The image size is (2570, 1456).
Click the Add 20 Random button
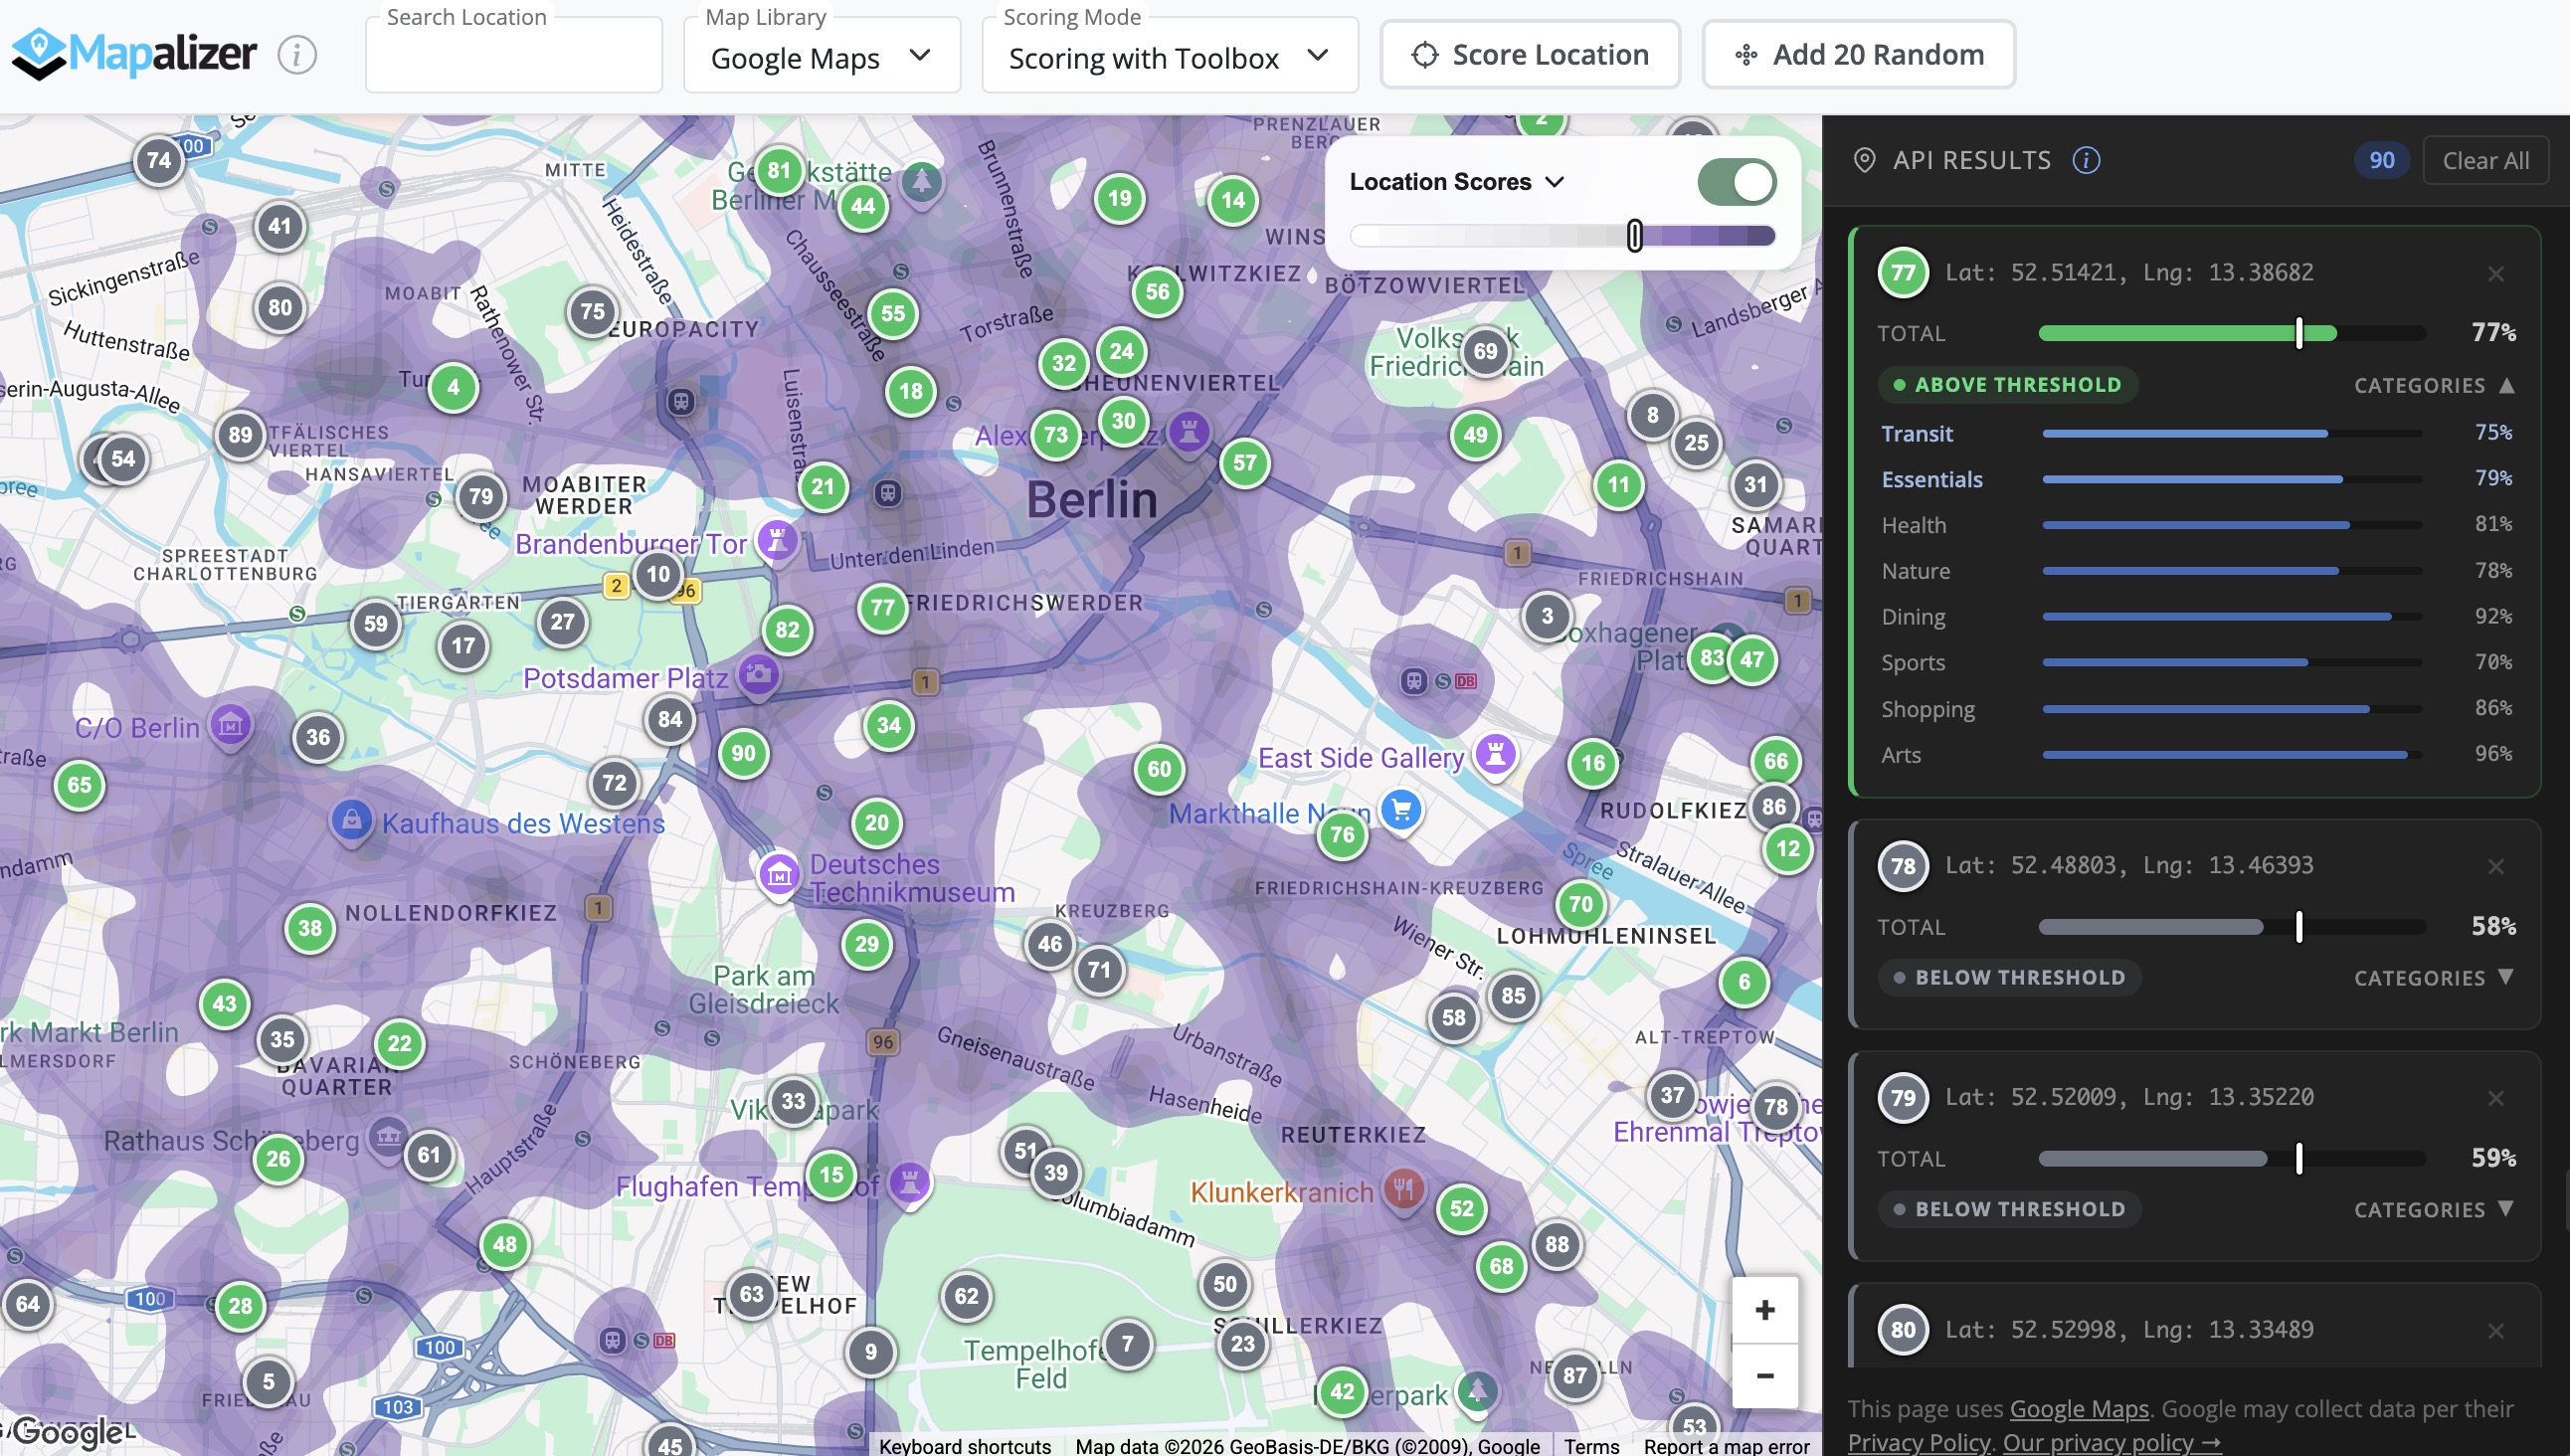[1859, 55]
